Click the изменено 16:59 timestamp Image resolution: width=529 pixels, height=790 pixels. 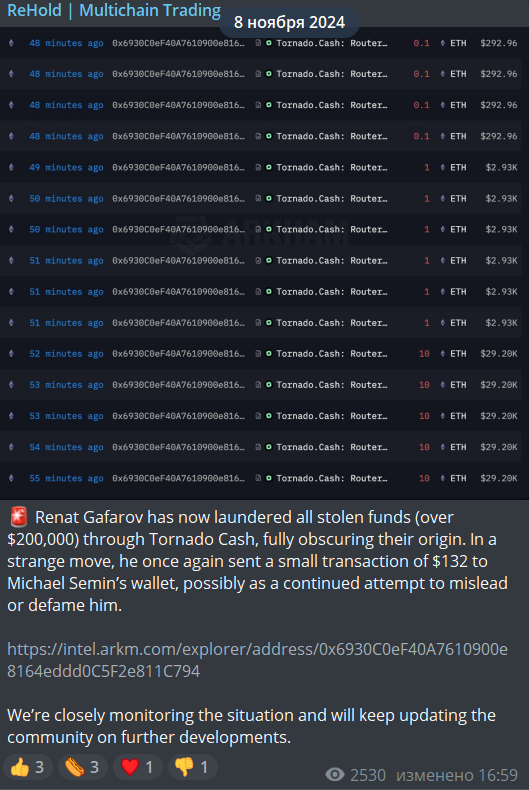click(x=456, y=775)
